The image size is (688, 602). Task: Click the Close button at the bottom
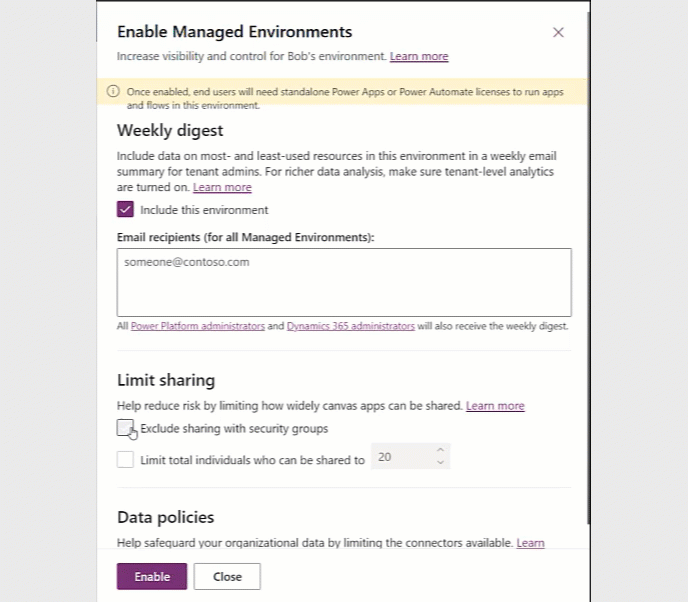pyautogui.click(x=227, y=576)
